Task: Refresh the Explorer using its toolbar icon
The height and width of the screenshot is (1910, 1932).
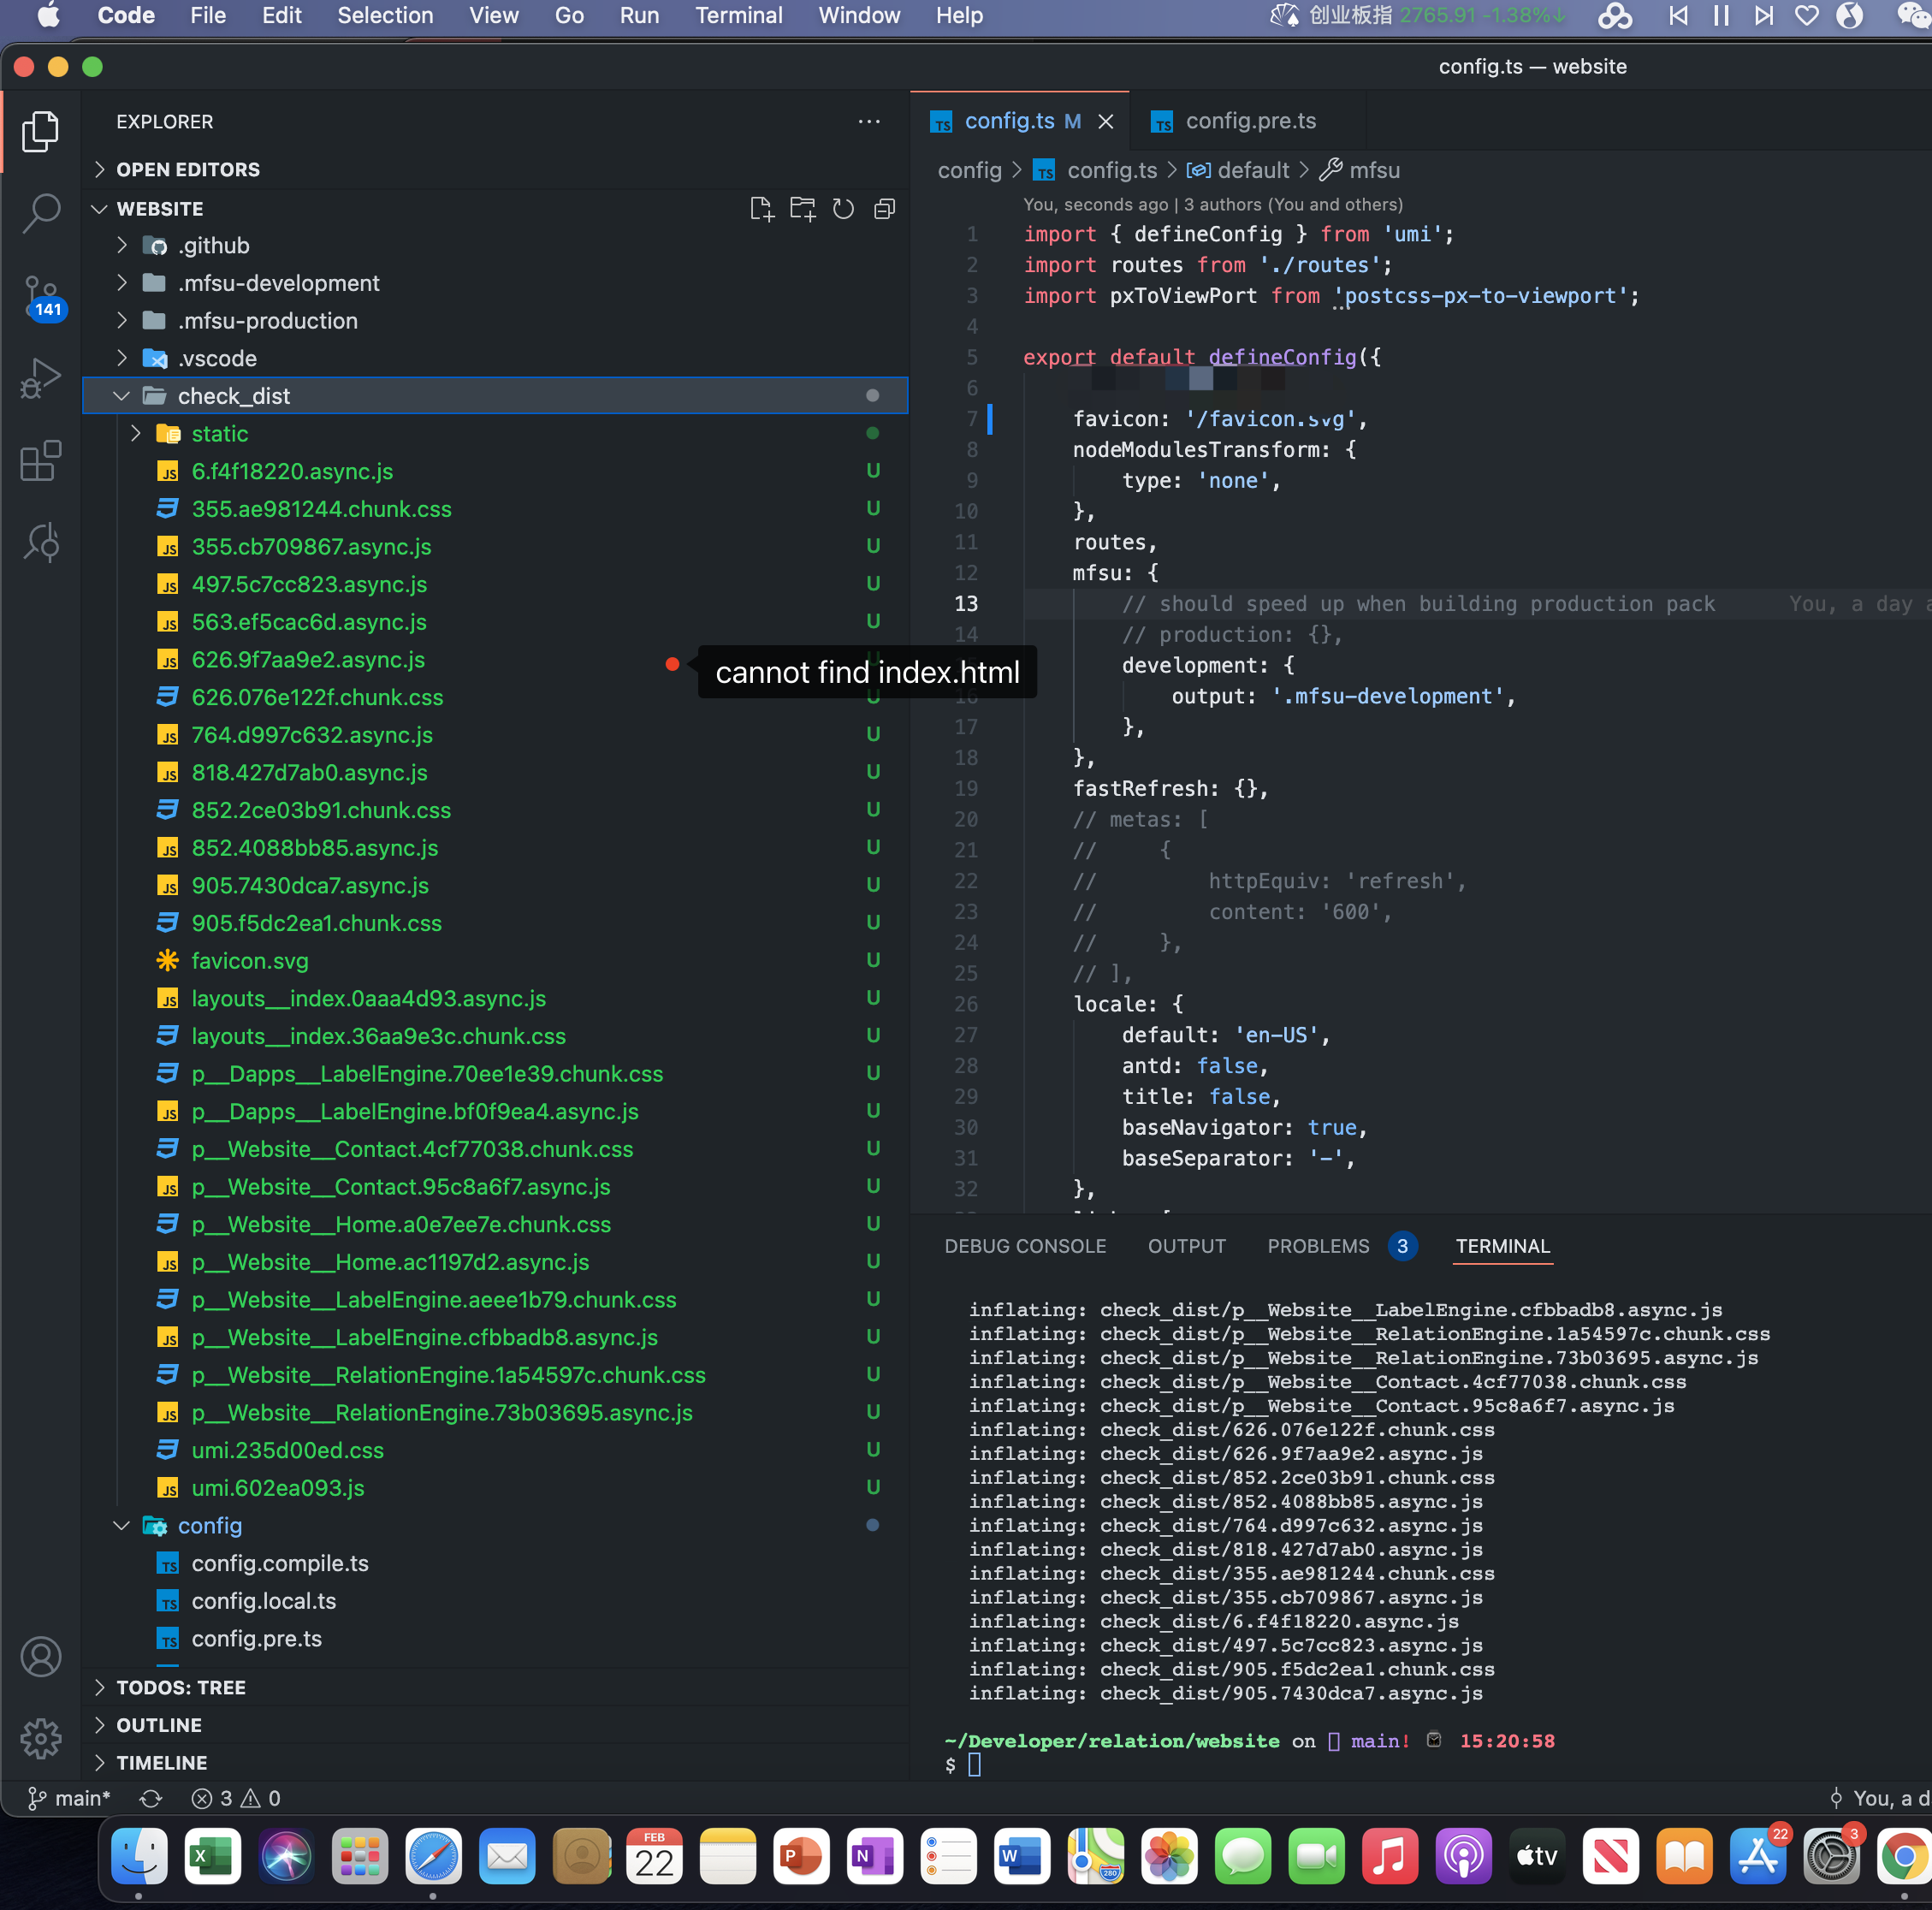Action: (x=843, y=209)
